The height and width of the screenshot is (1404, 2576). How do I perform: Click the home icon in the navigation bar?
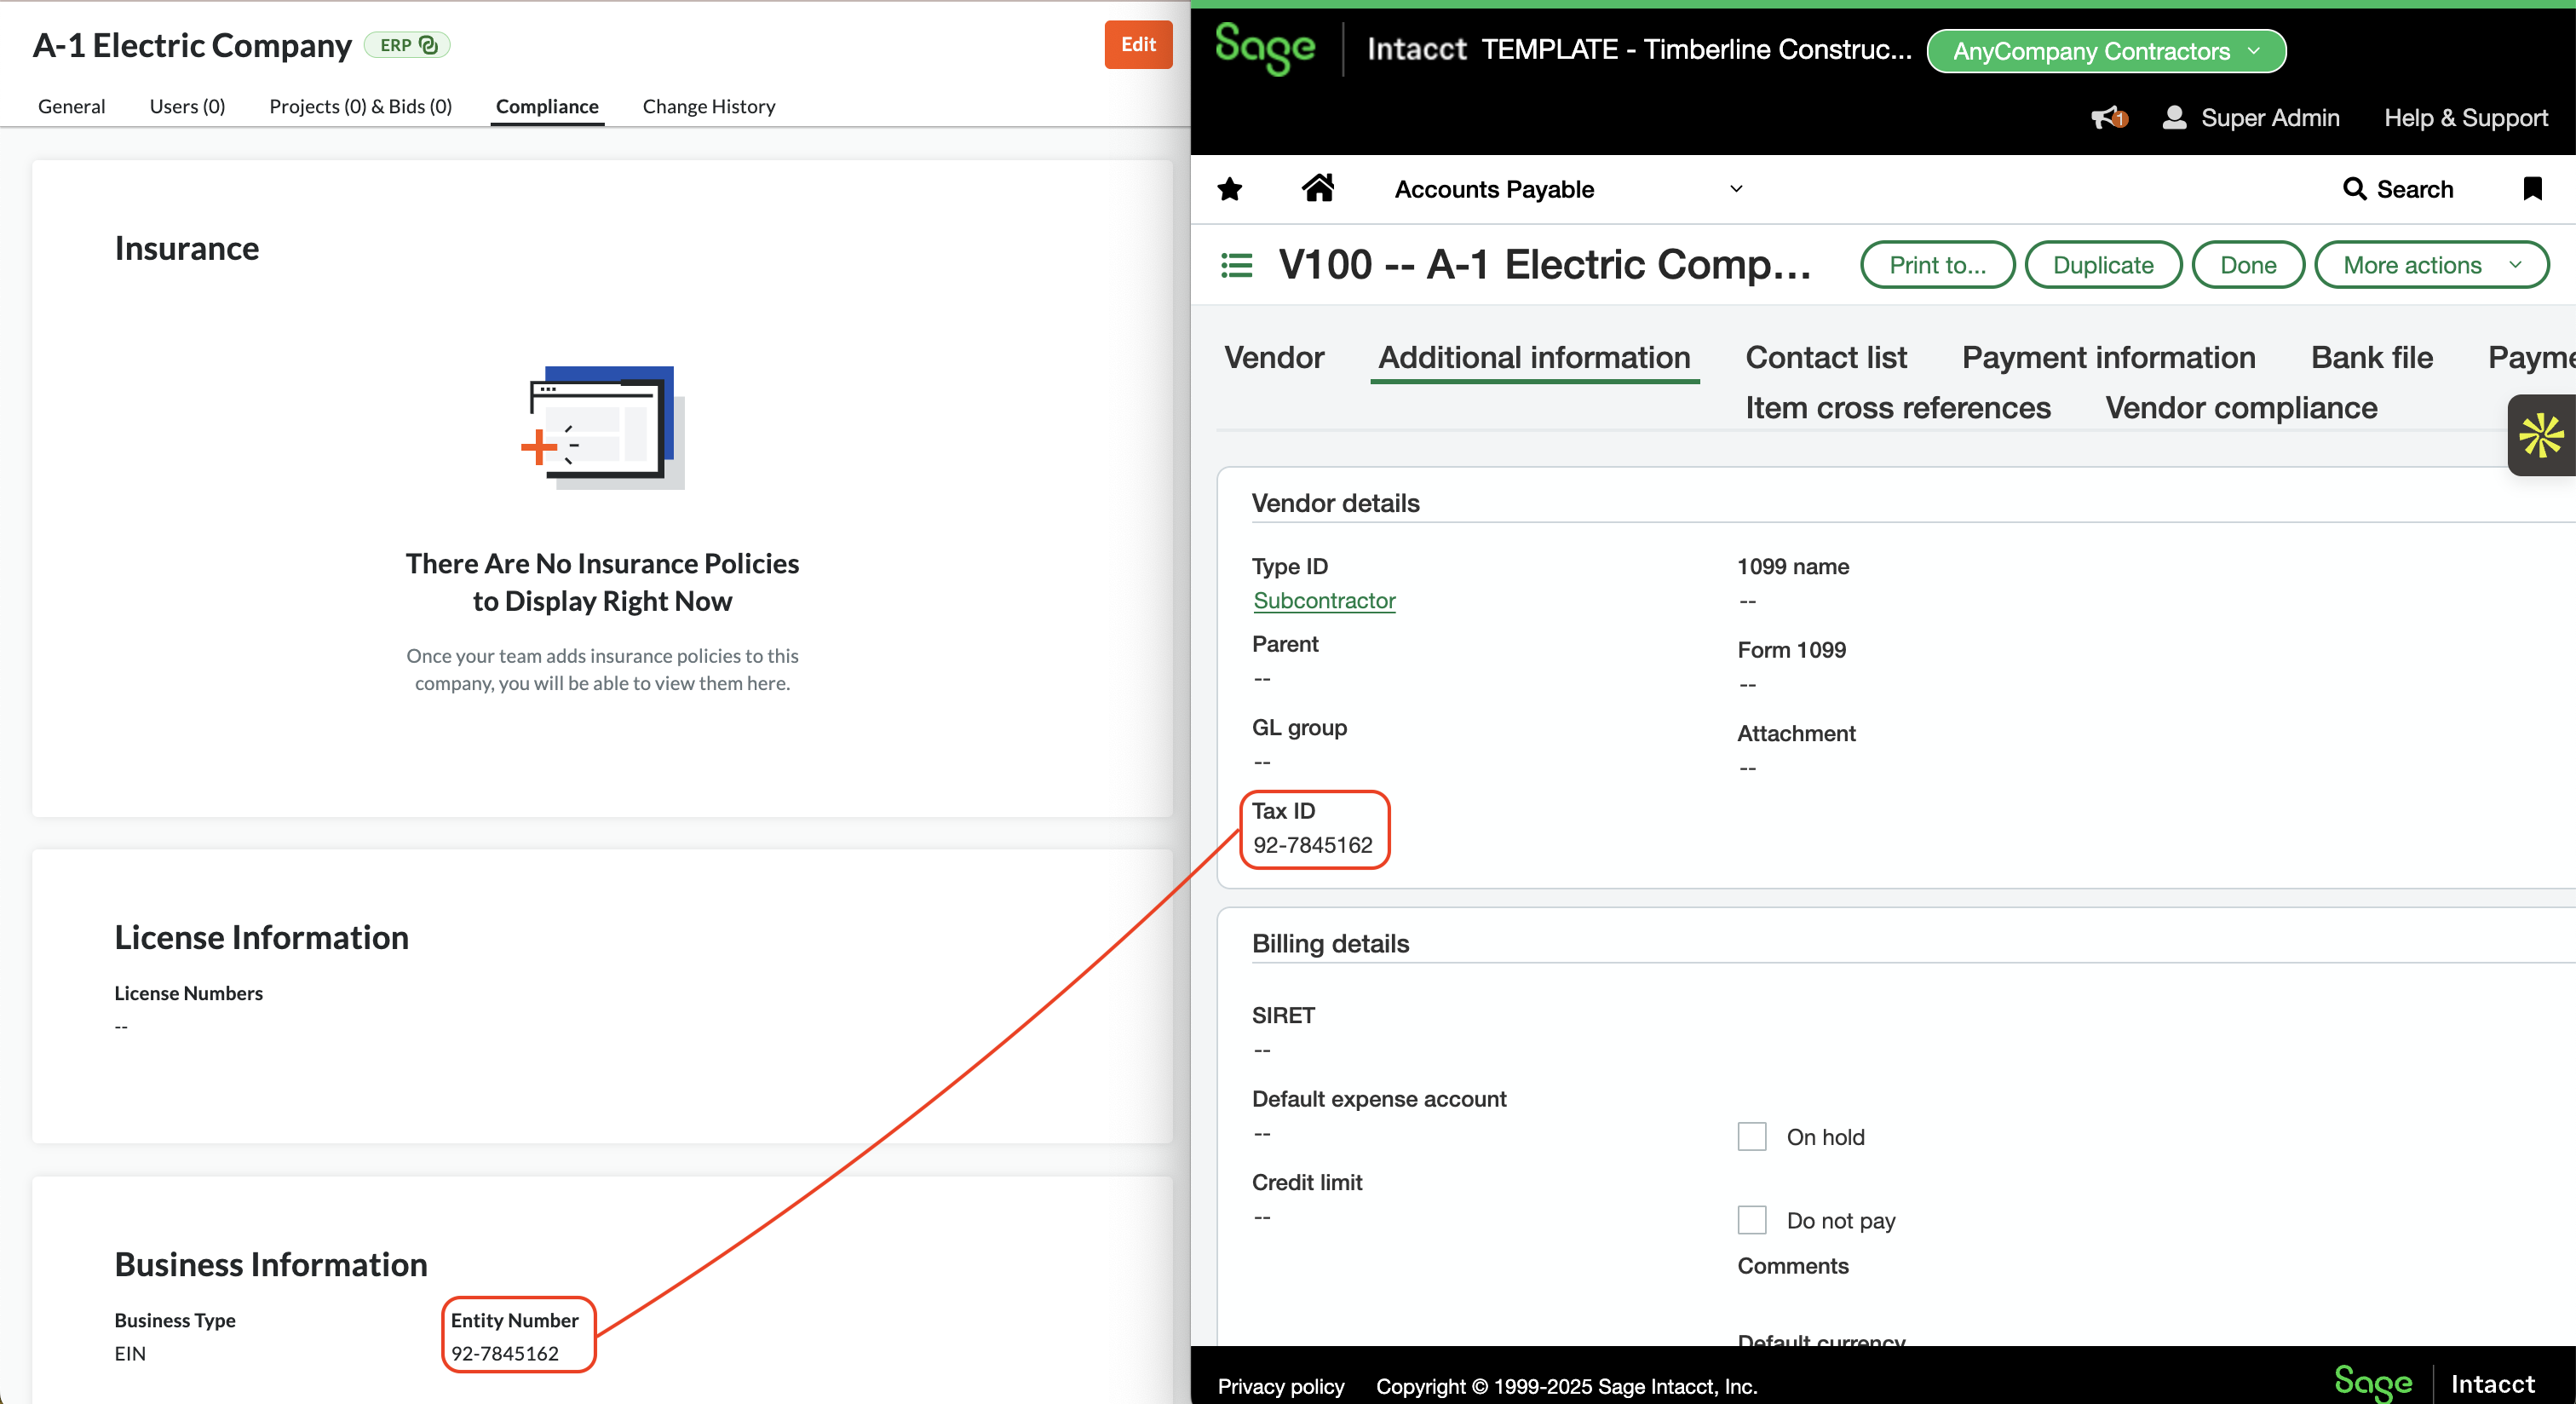click(1318, 189)
